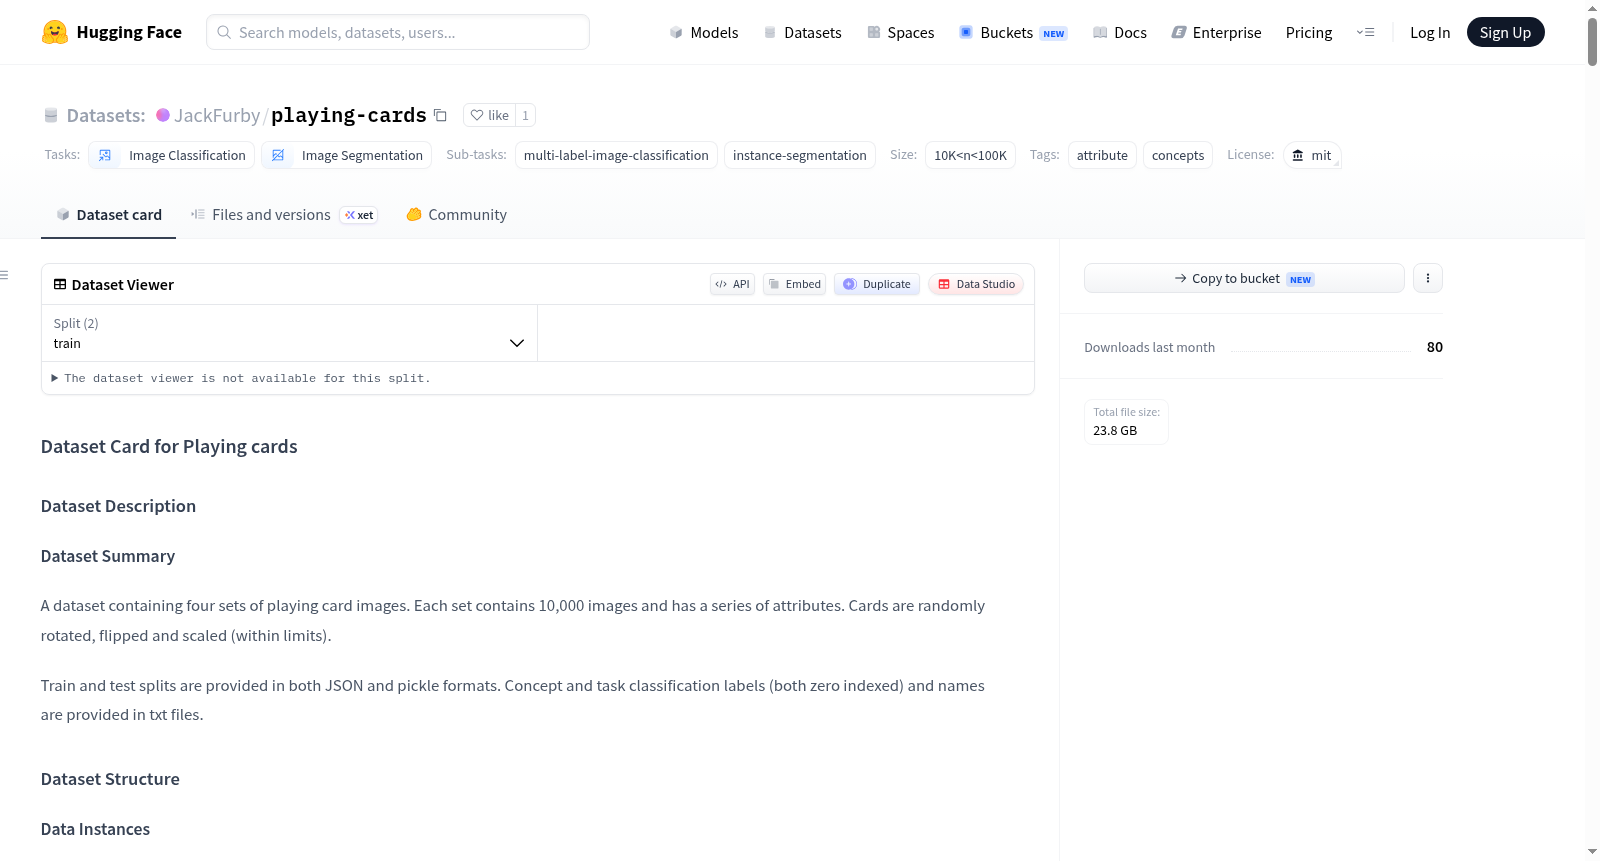
Task: Click the search magnifier icon
Action: coord(224,32)
